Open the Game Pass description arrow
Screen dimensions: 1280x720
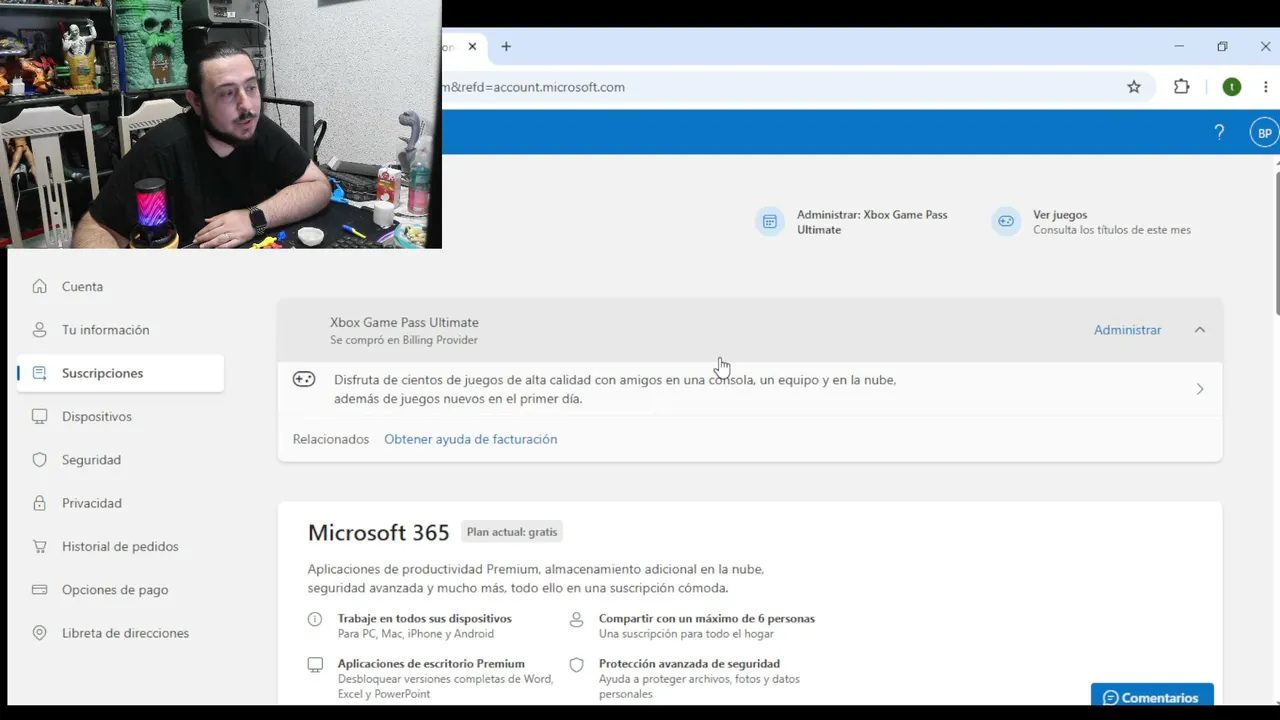click(1200, 389)
